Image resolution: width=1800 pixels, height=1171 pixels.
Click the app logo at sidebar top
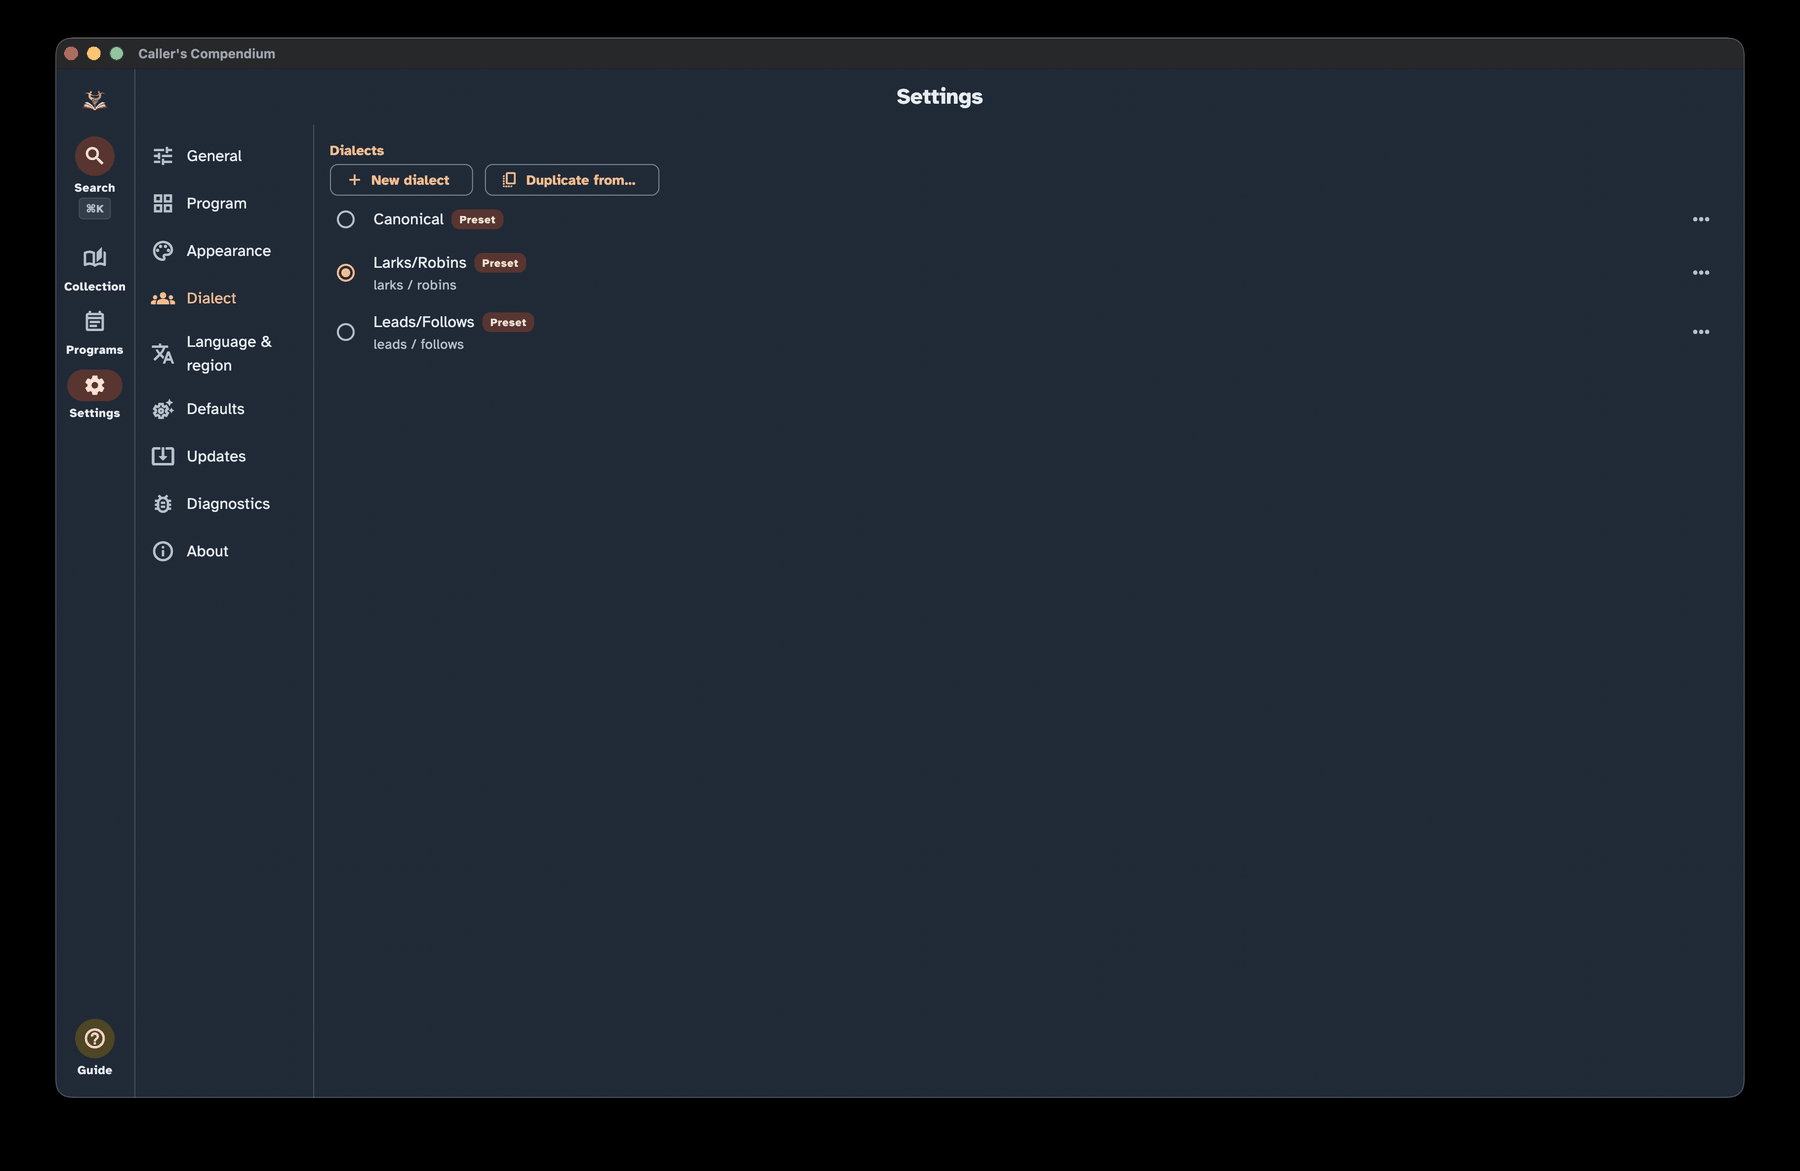94,100
